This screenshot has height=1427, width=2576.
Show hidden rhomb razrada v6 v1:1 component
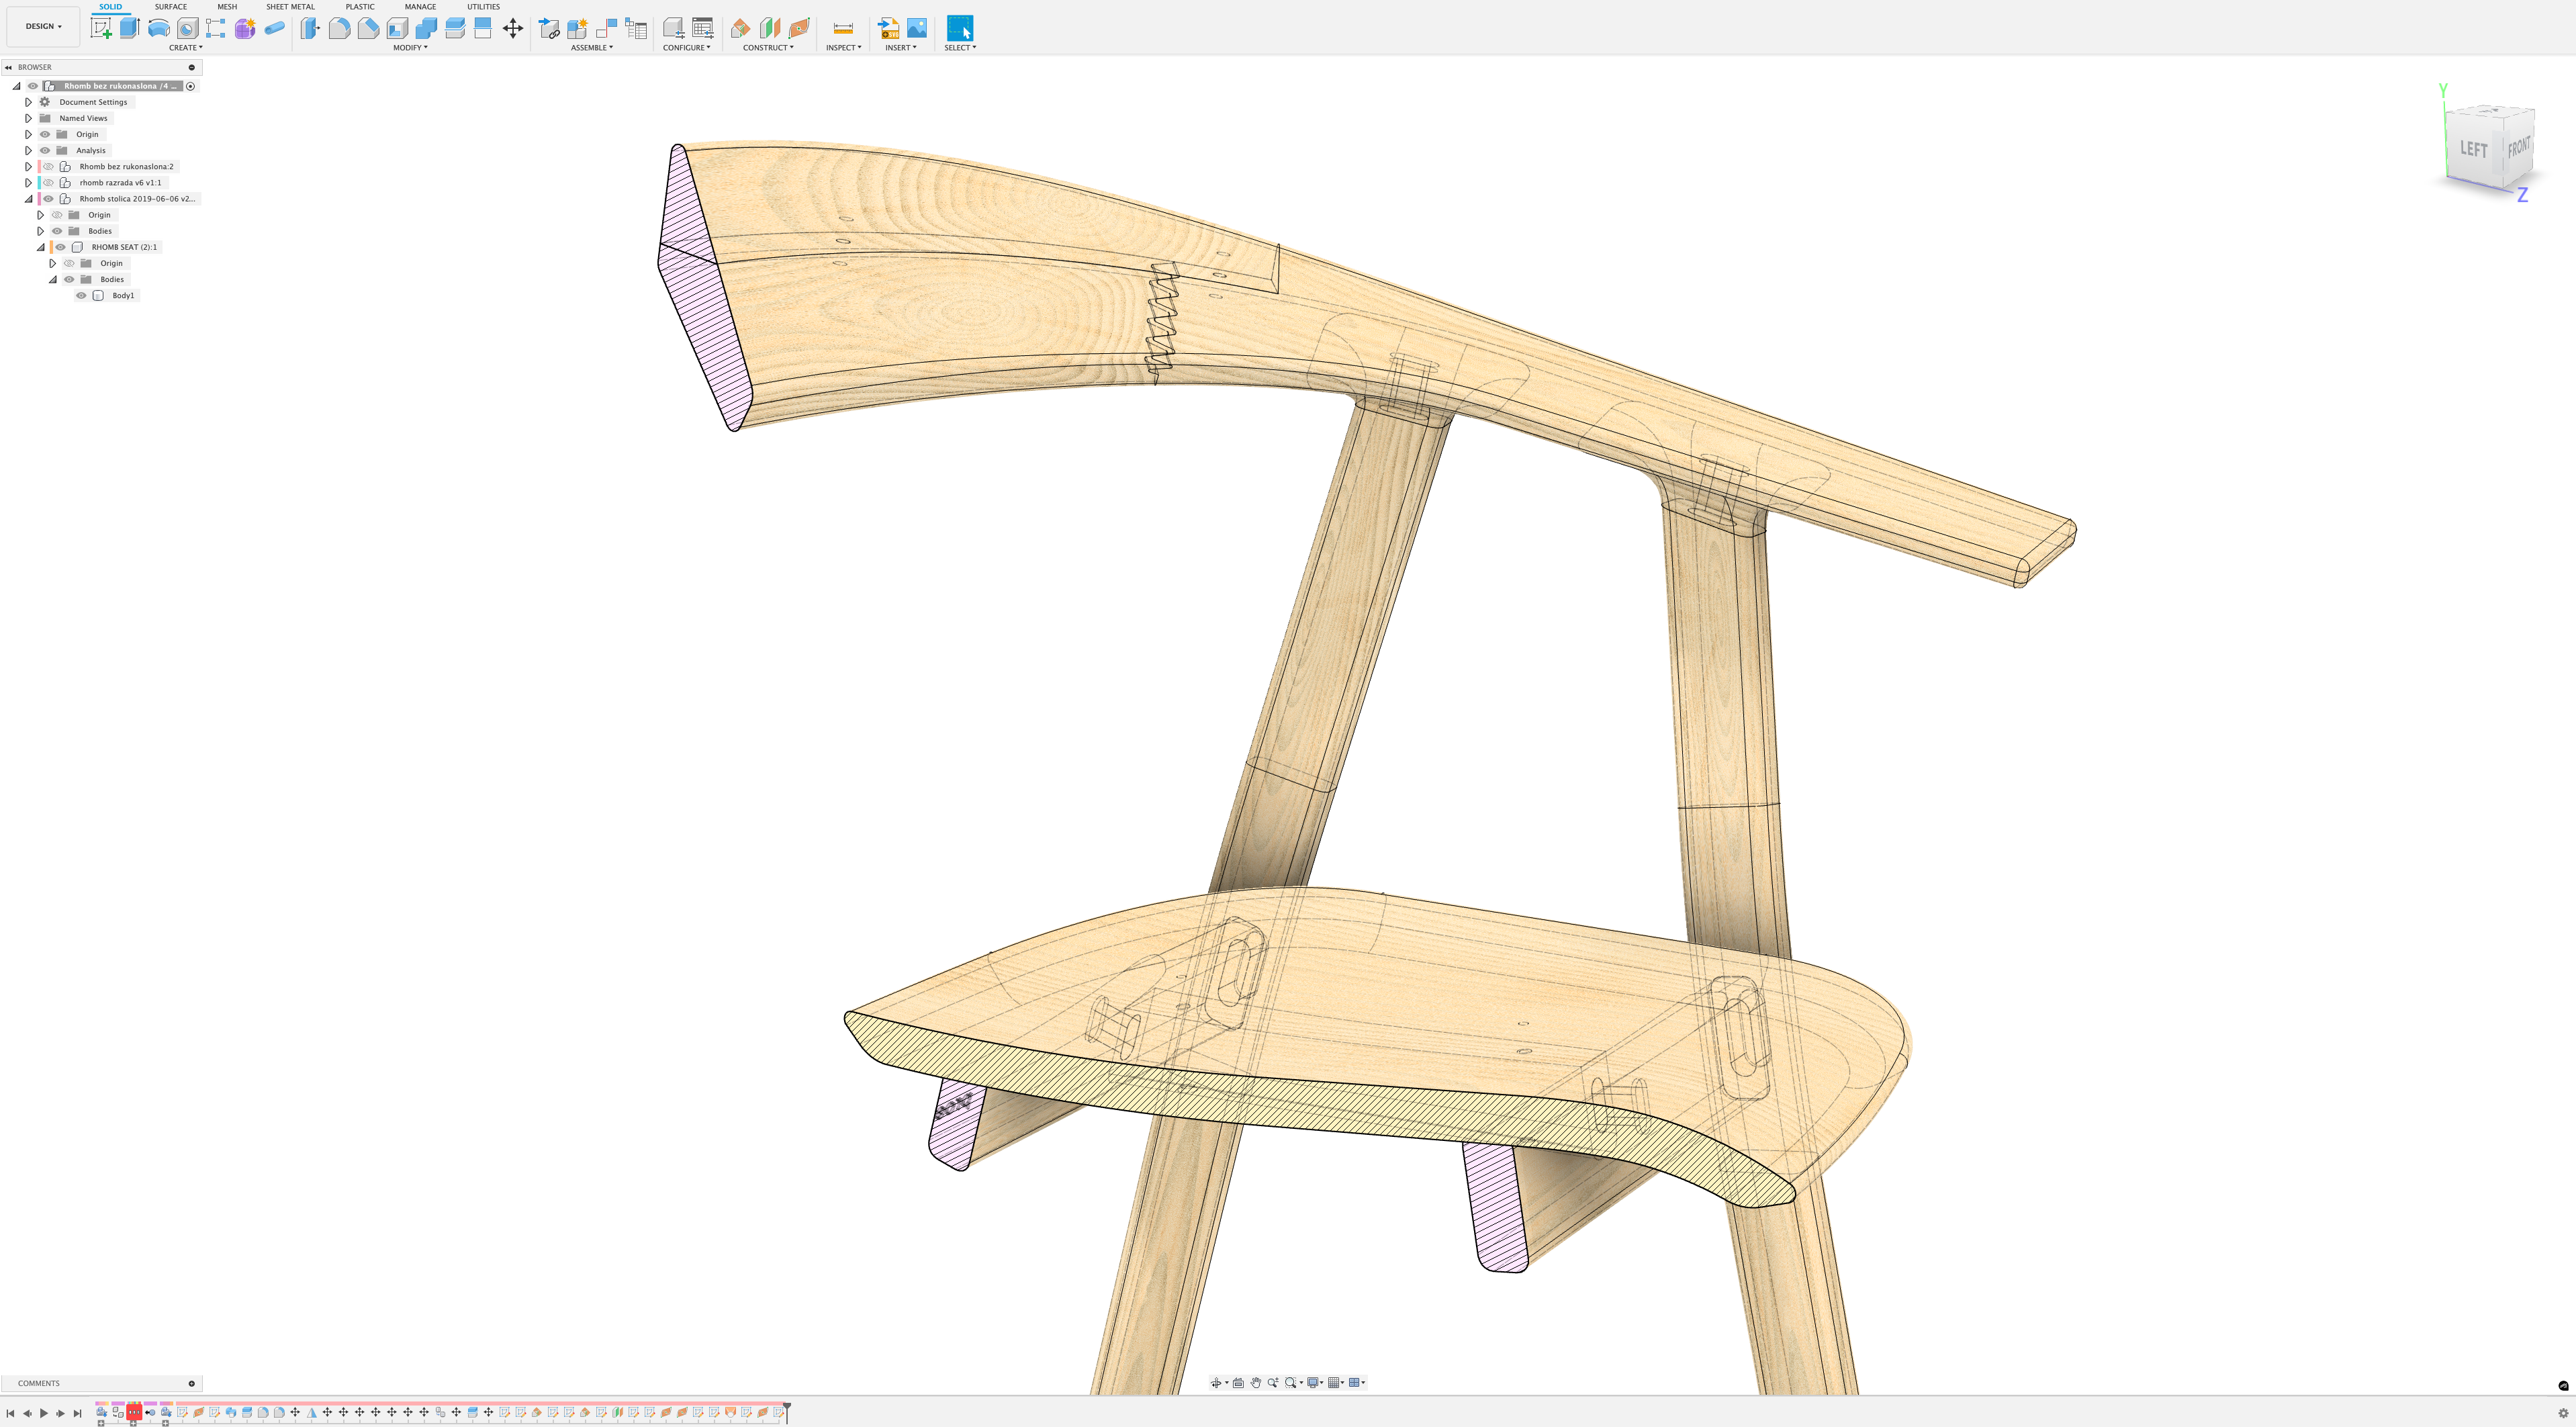pyautogui.click(x=48, y=183)
